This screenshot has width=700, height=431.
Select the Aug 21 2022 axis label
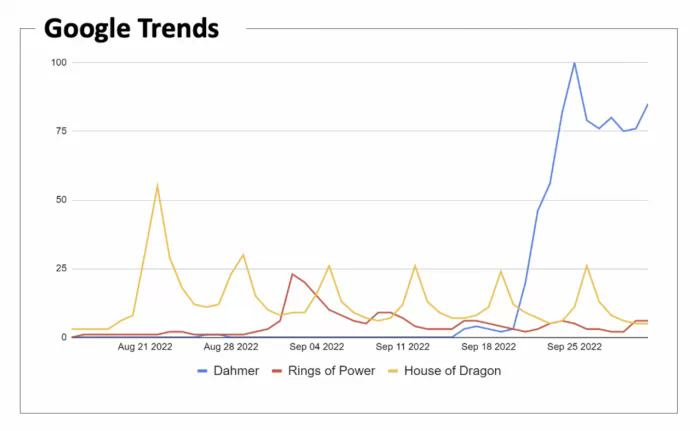point(147,348)
